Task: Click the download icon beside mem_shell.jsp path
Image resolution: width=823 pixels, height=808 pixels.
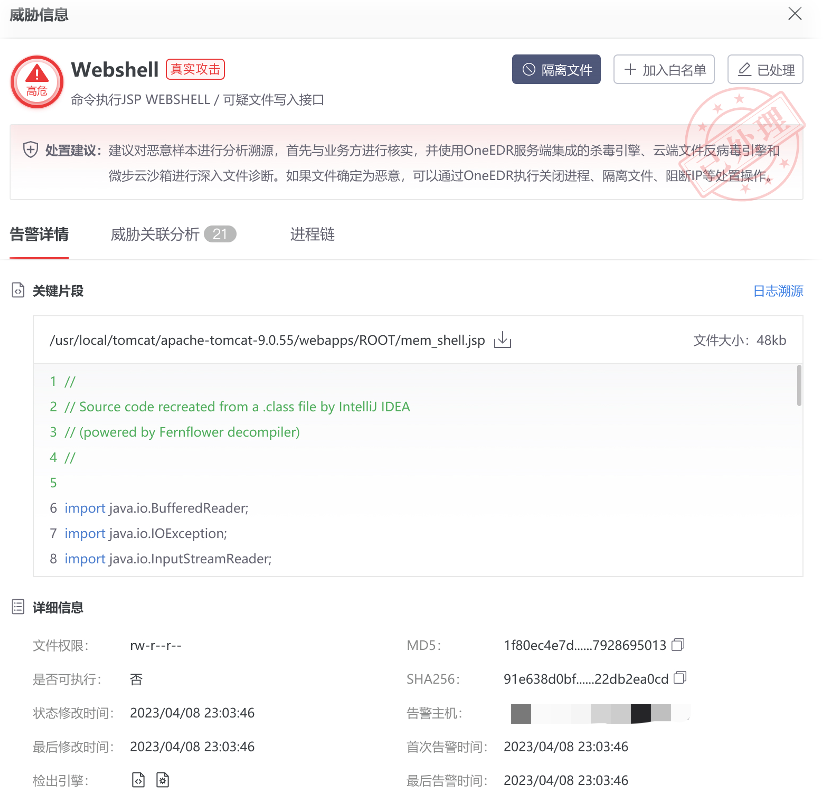Action: (x=503, y=341)
